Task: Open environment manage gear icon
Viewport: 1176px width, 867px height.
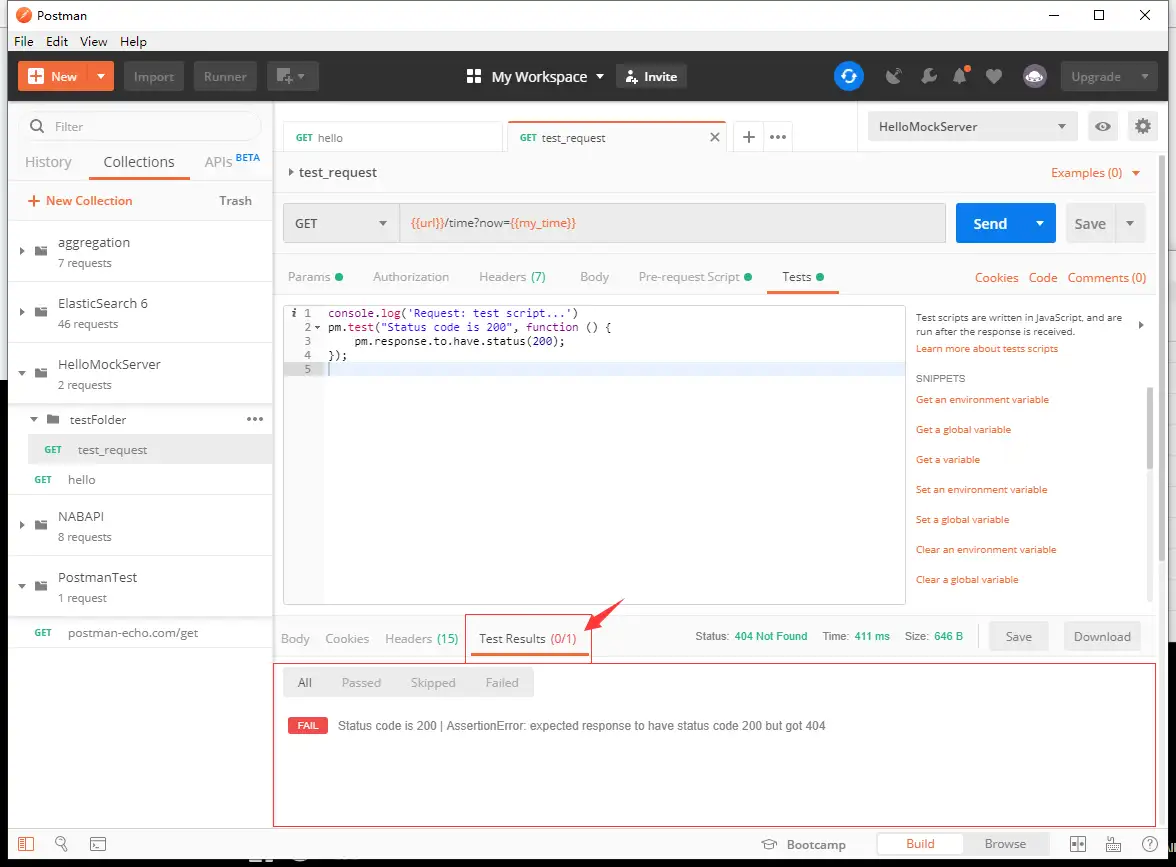Action: coord(1141,127)
